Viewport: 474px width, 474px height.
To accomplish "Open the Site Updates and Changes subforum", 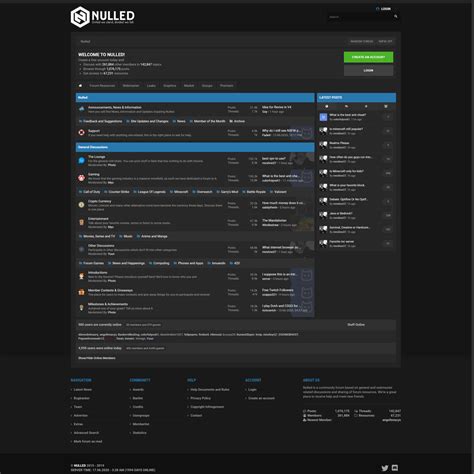I will (x=149, y=121).
